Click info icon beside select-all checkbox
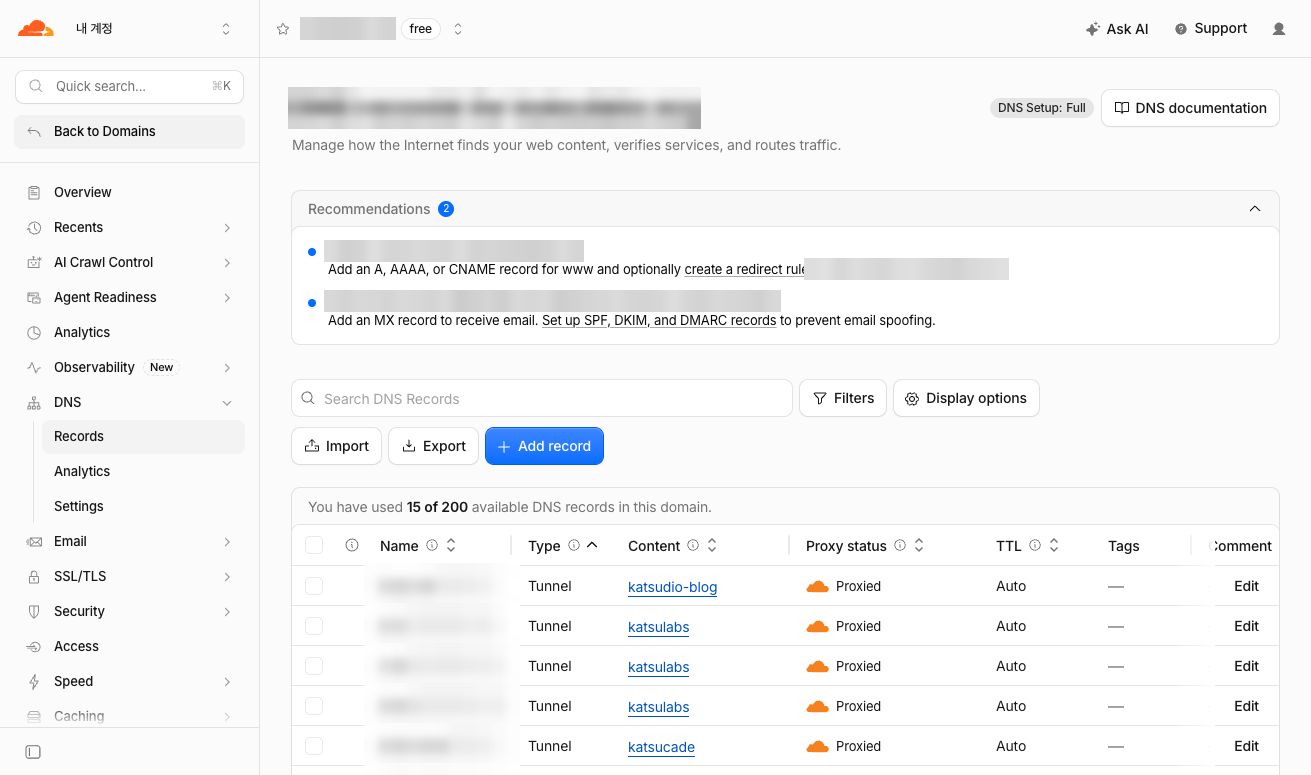The width and height of the screenshot is (1311, 775). click(352, 546)
